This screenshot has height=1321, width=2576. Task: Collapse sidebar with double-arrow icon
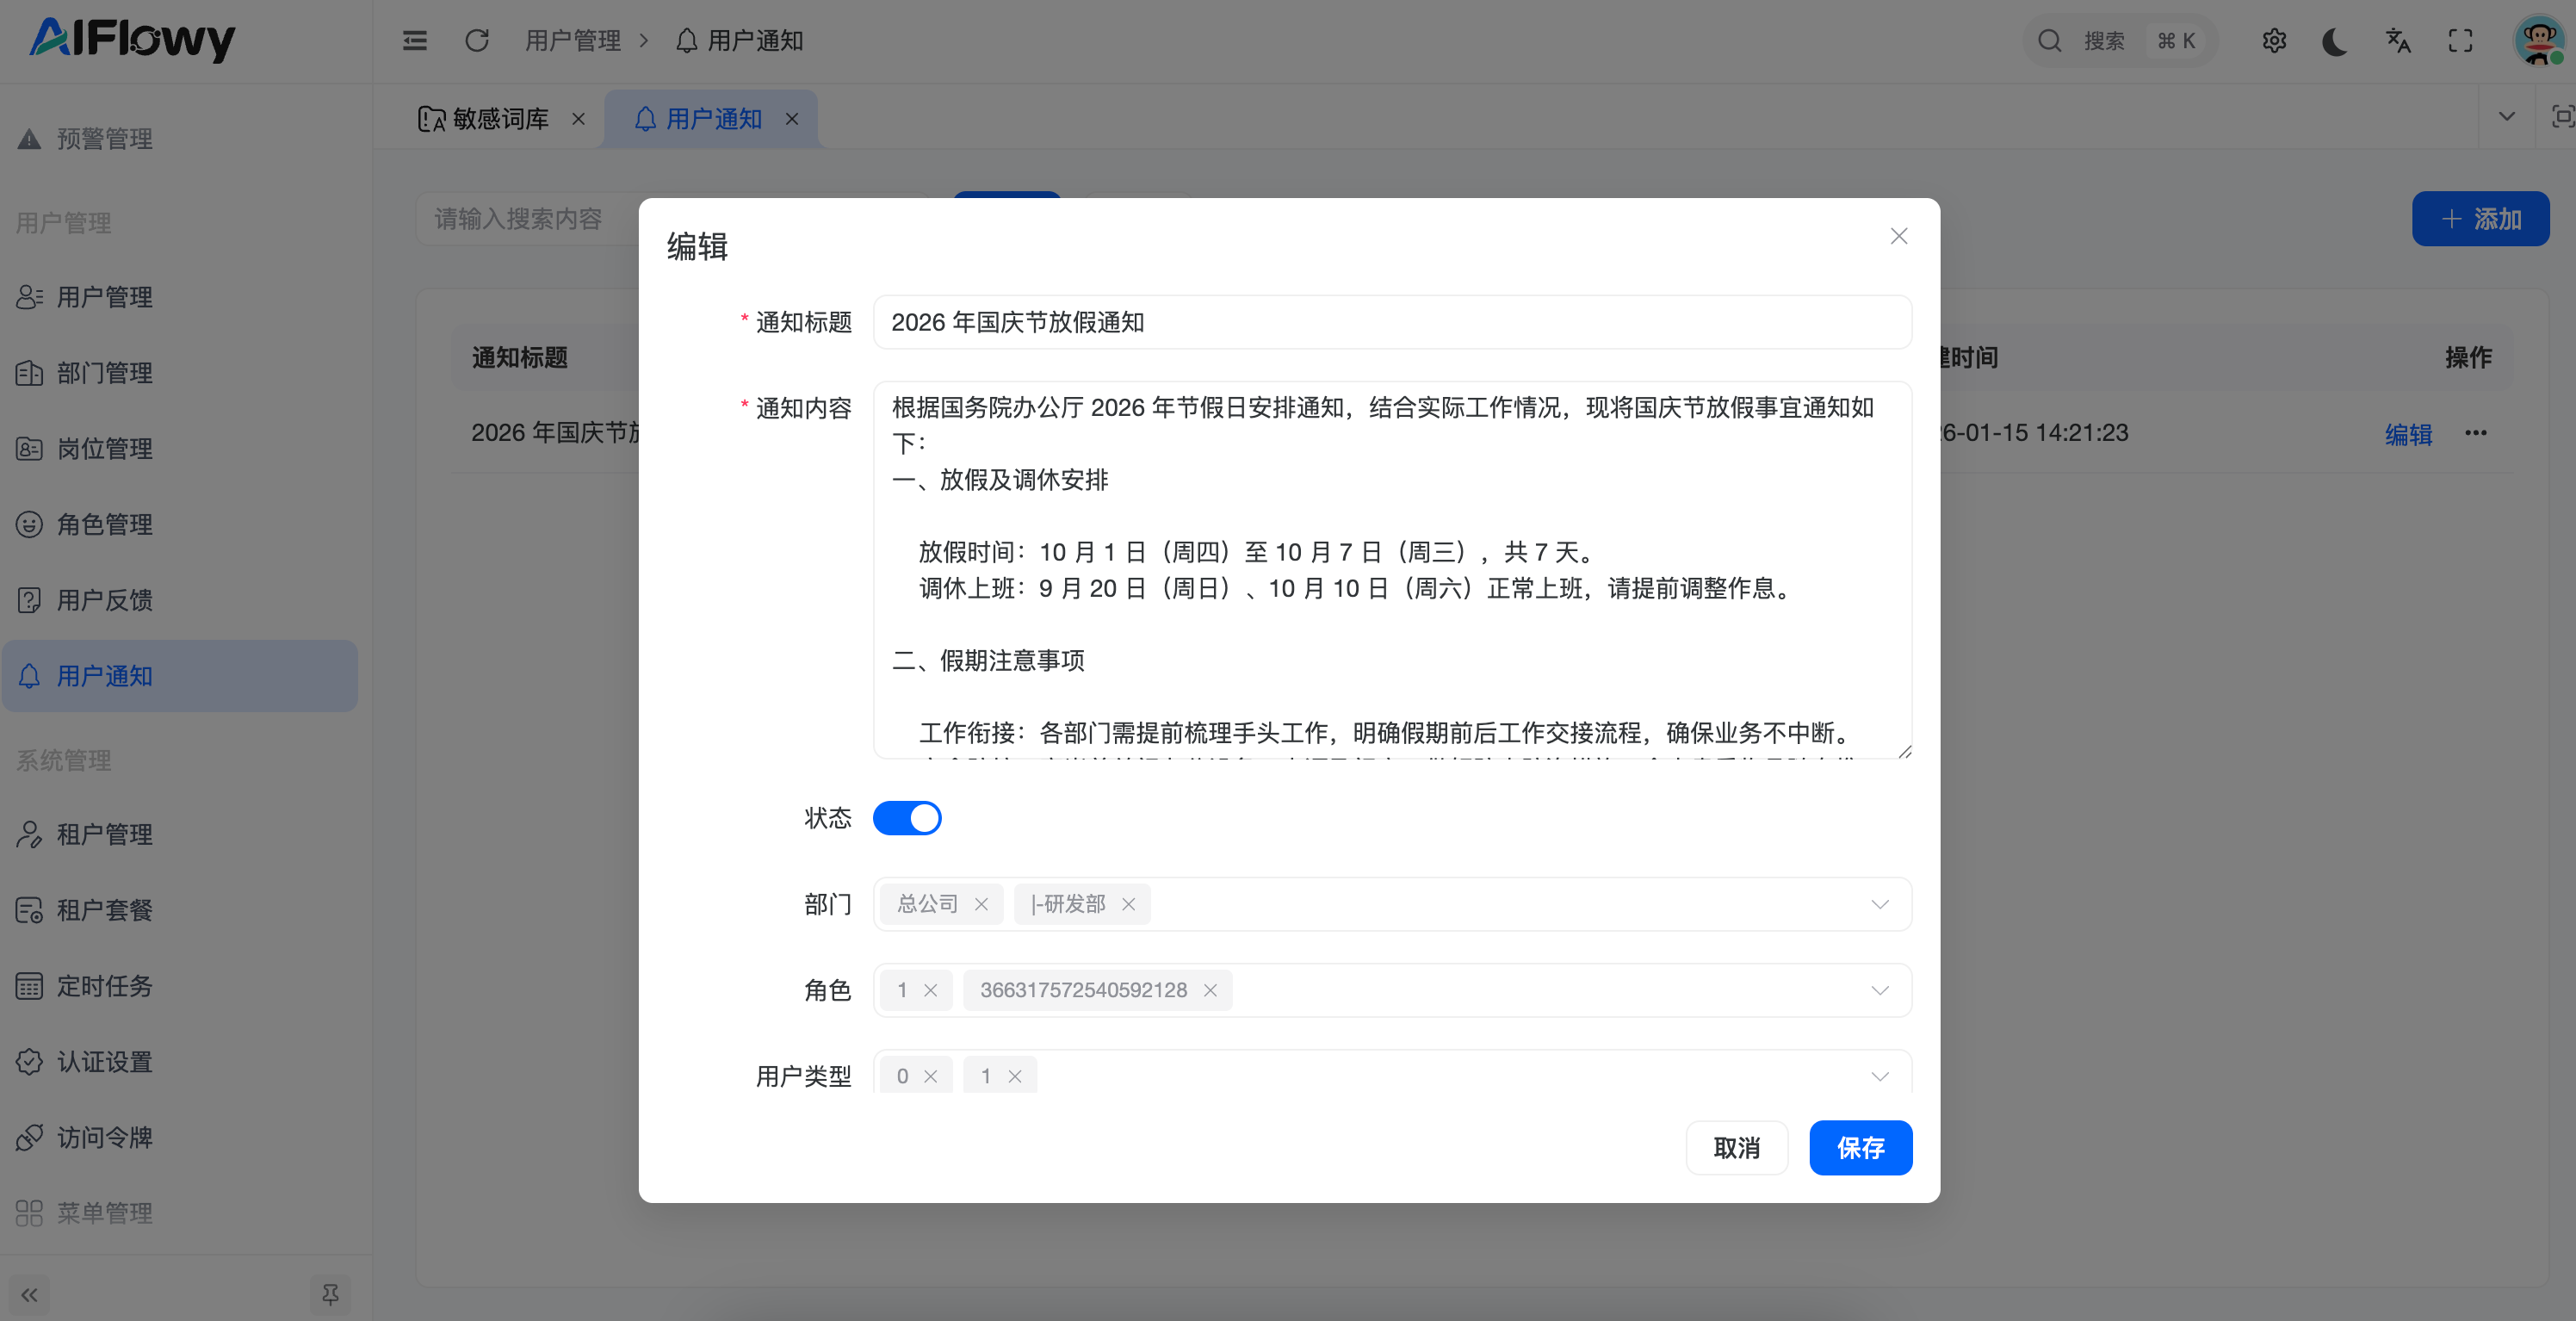tap(29, 1295)
